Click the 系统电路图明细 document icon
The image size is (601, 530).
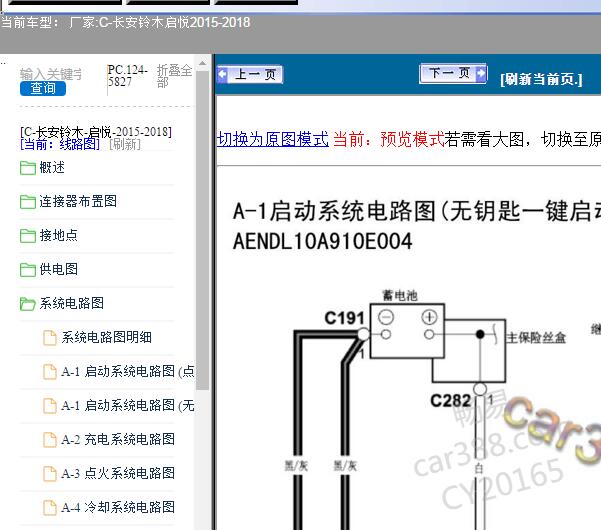pyautogui.click(x=50, y=338)
